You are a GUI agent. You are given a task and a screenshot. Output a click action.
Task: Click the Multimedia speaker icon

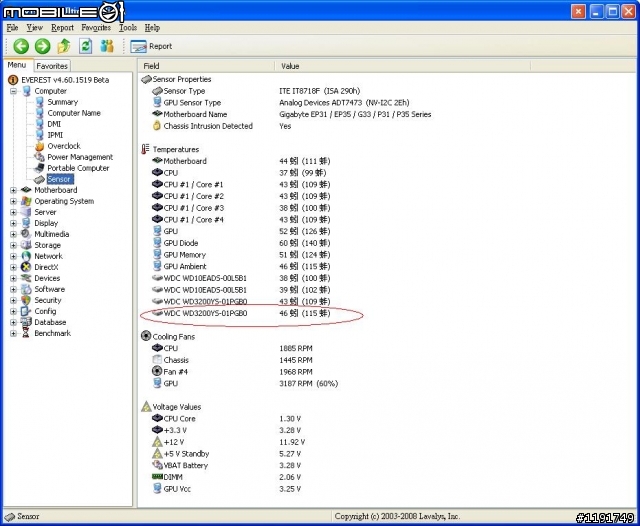pyautogui.click(x=26, y=234)
